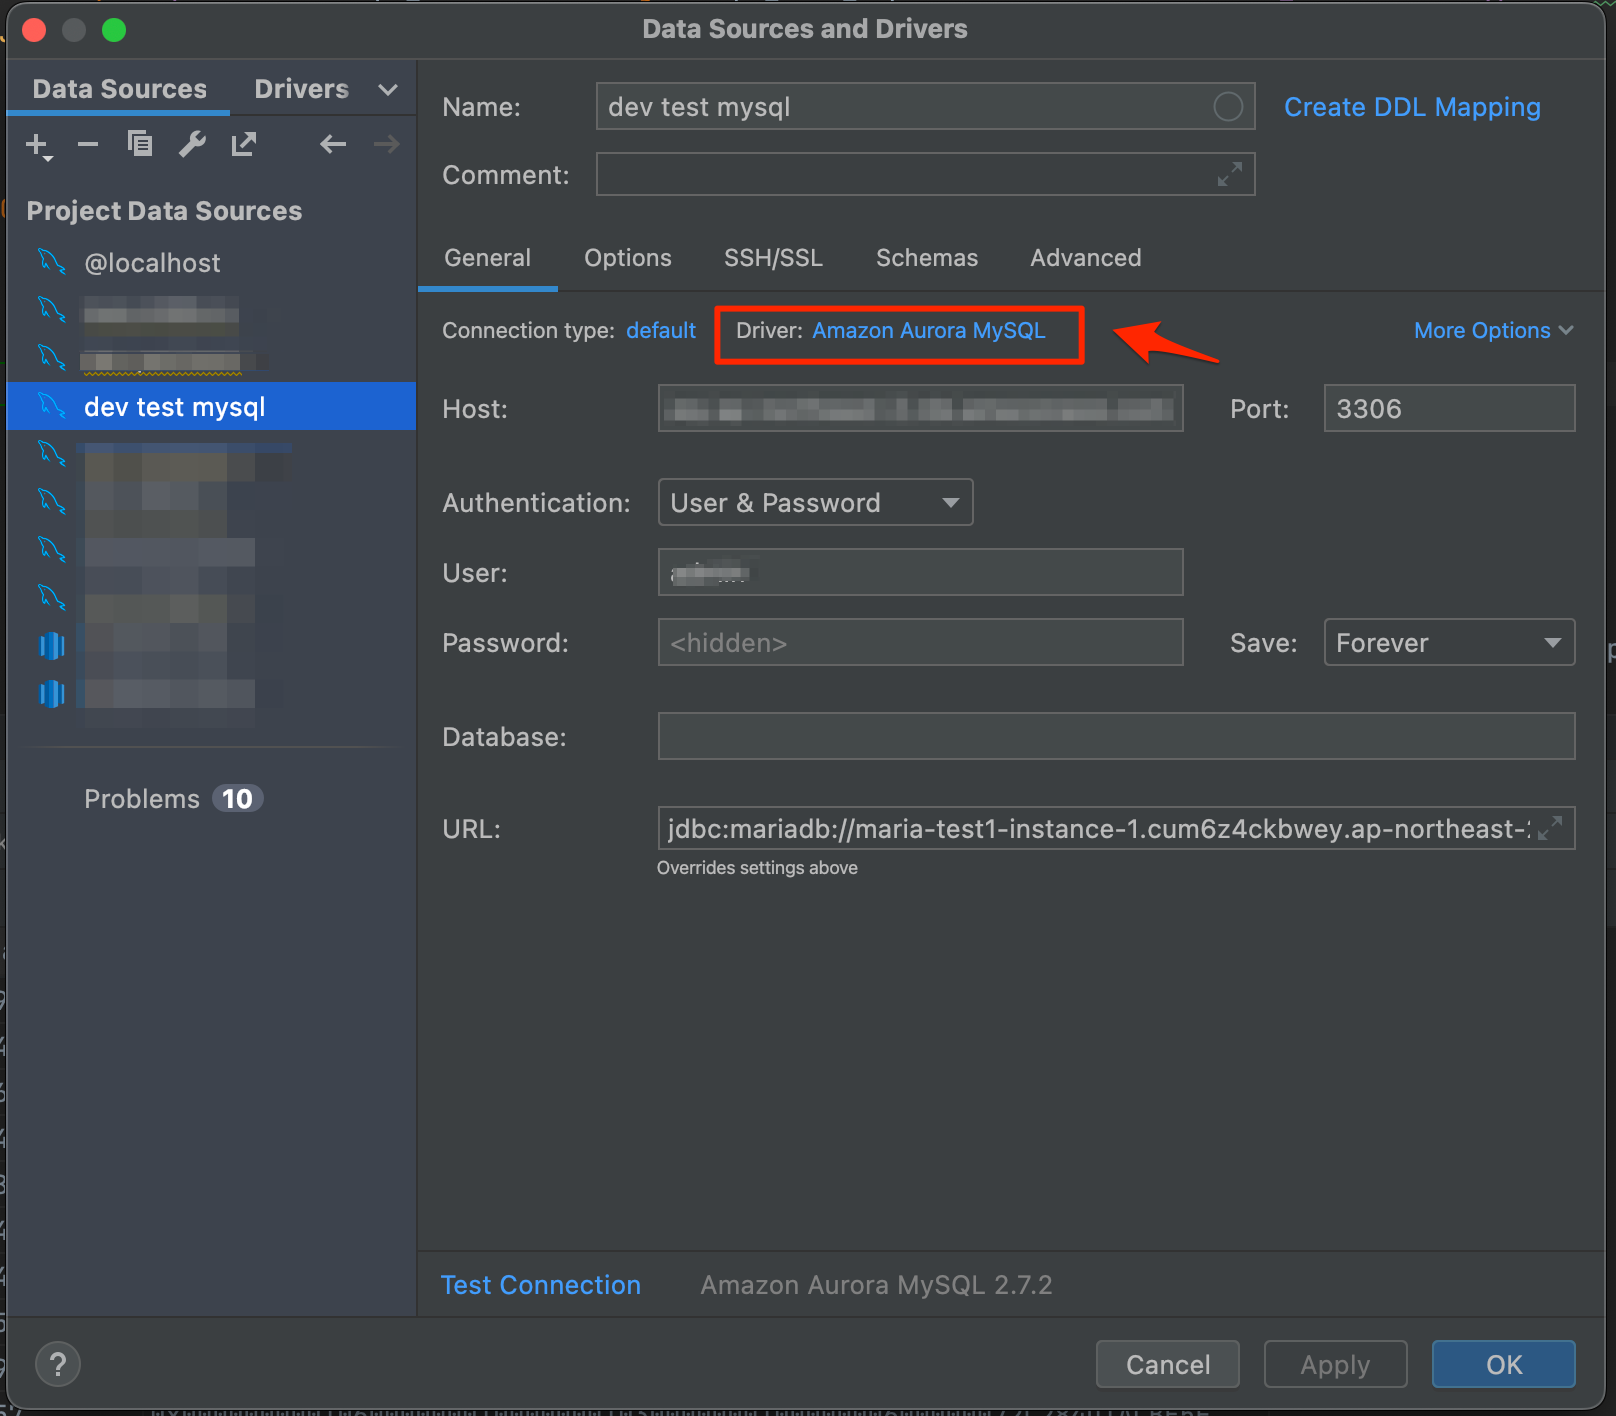The width and height of the screenshot is (1616, 1416).
Task: Open the Schemas tab
Action: pos(927,258)
